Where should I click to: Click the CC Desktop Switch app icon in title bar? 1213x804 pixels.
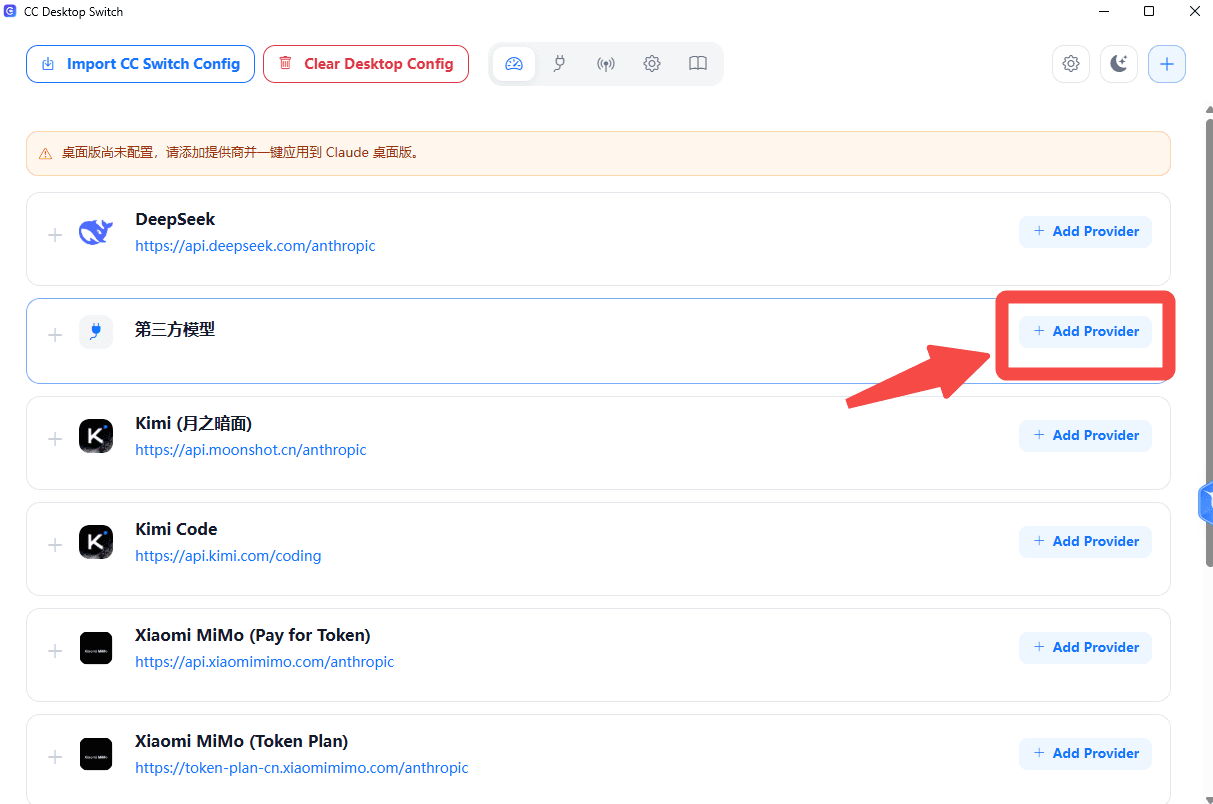pos(11,11)
